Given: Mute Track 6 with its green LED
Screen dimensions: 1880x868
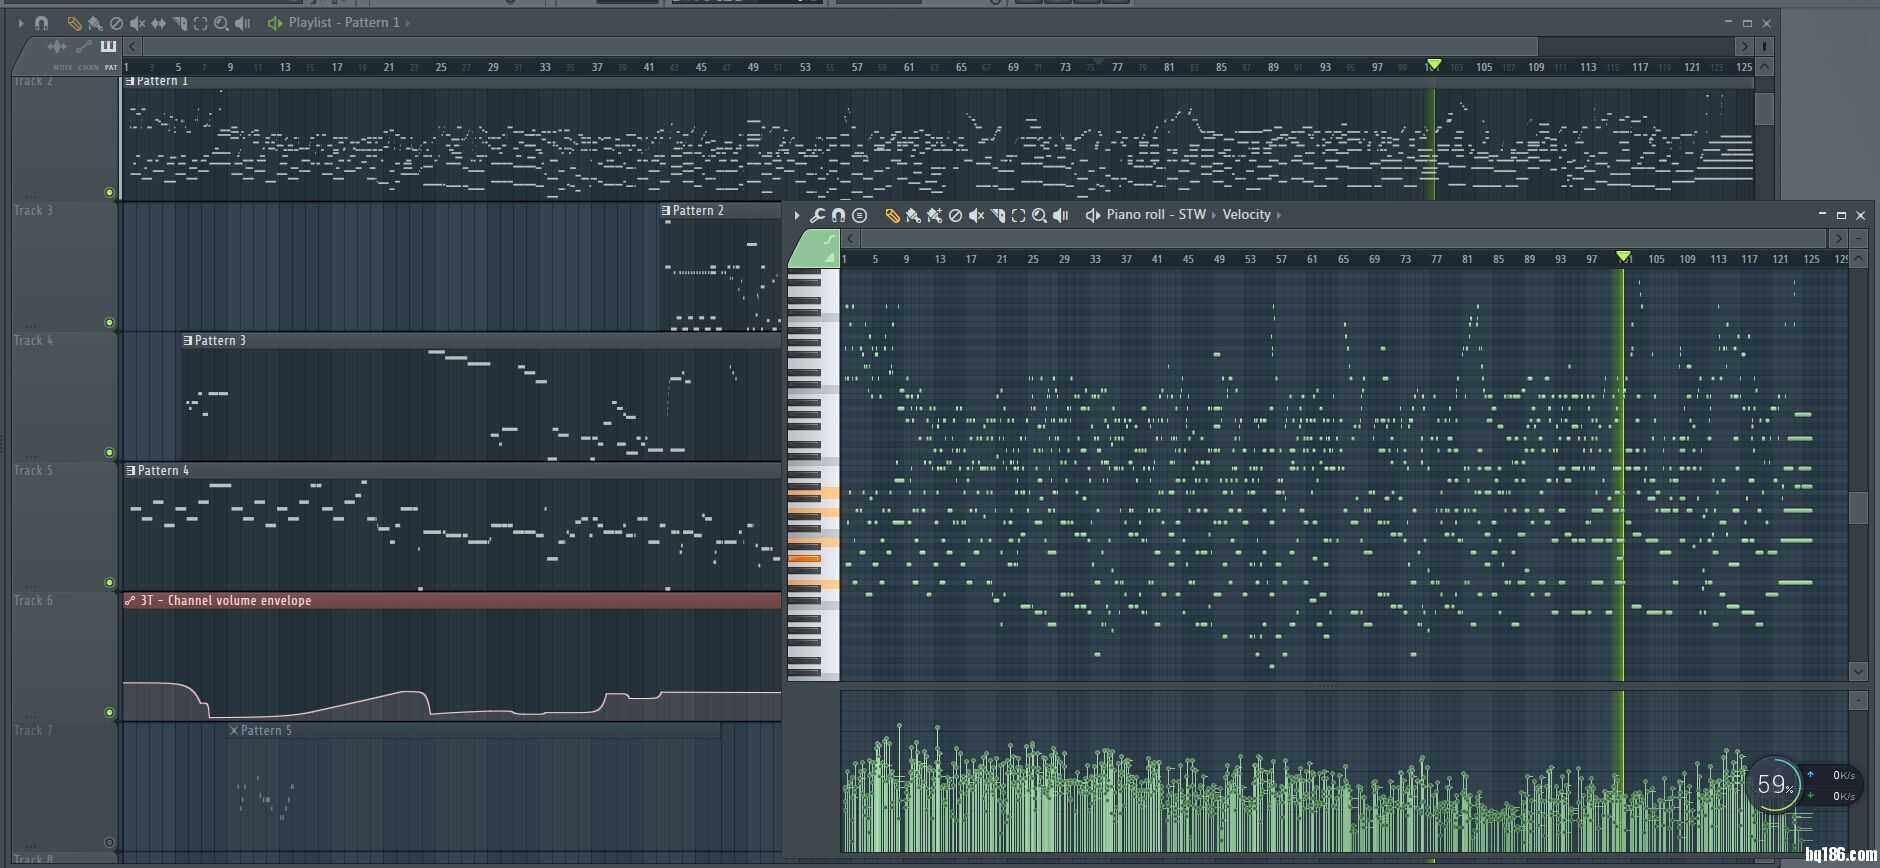Looking at the screenshot, I should (109, 712).
